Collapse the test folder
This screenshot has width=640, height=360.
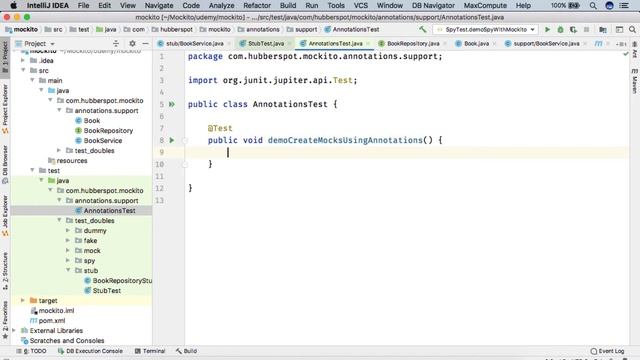(32, 170)
